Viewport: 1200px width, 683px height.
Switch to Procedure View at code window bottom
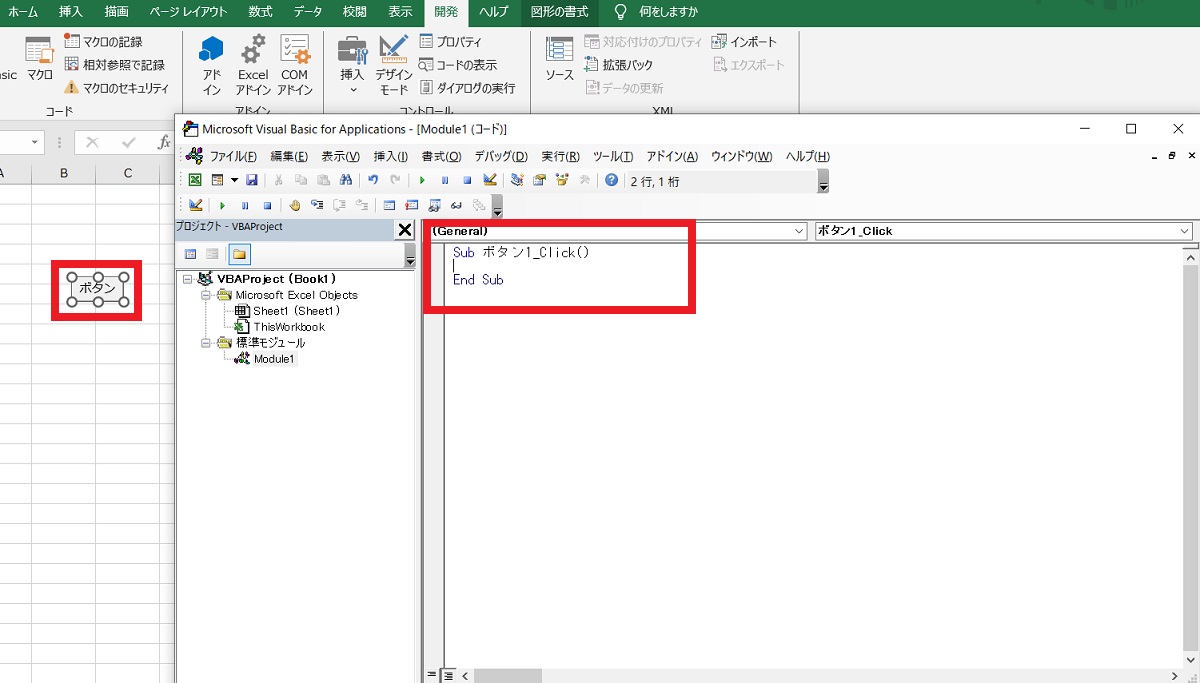pyautogui.click(x=433, y=675)
